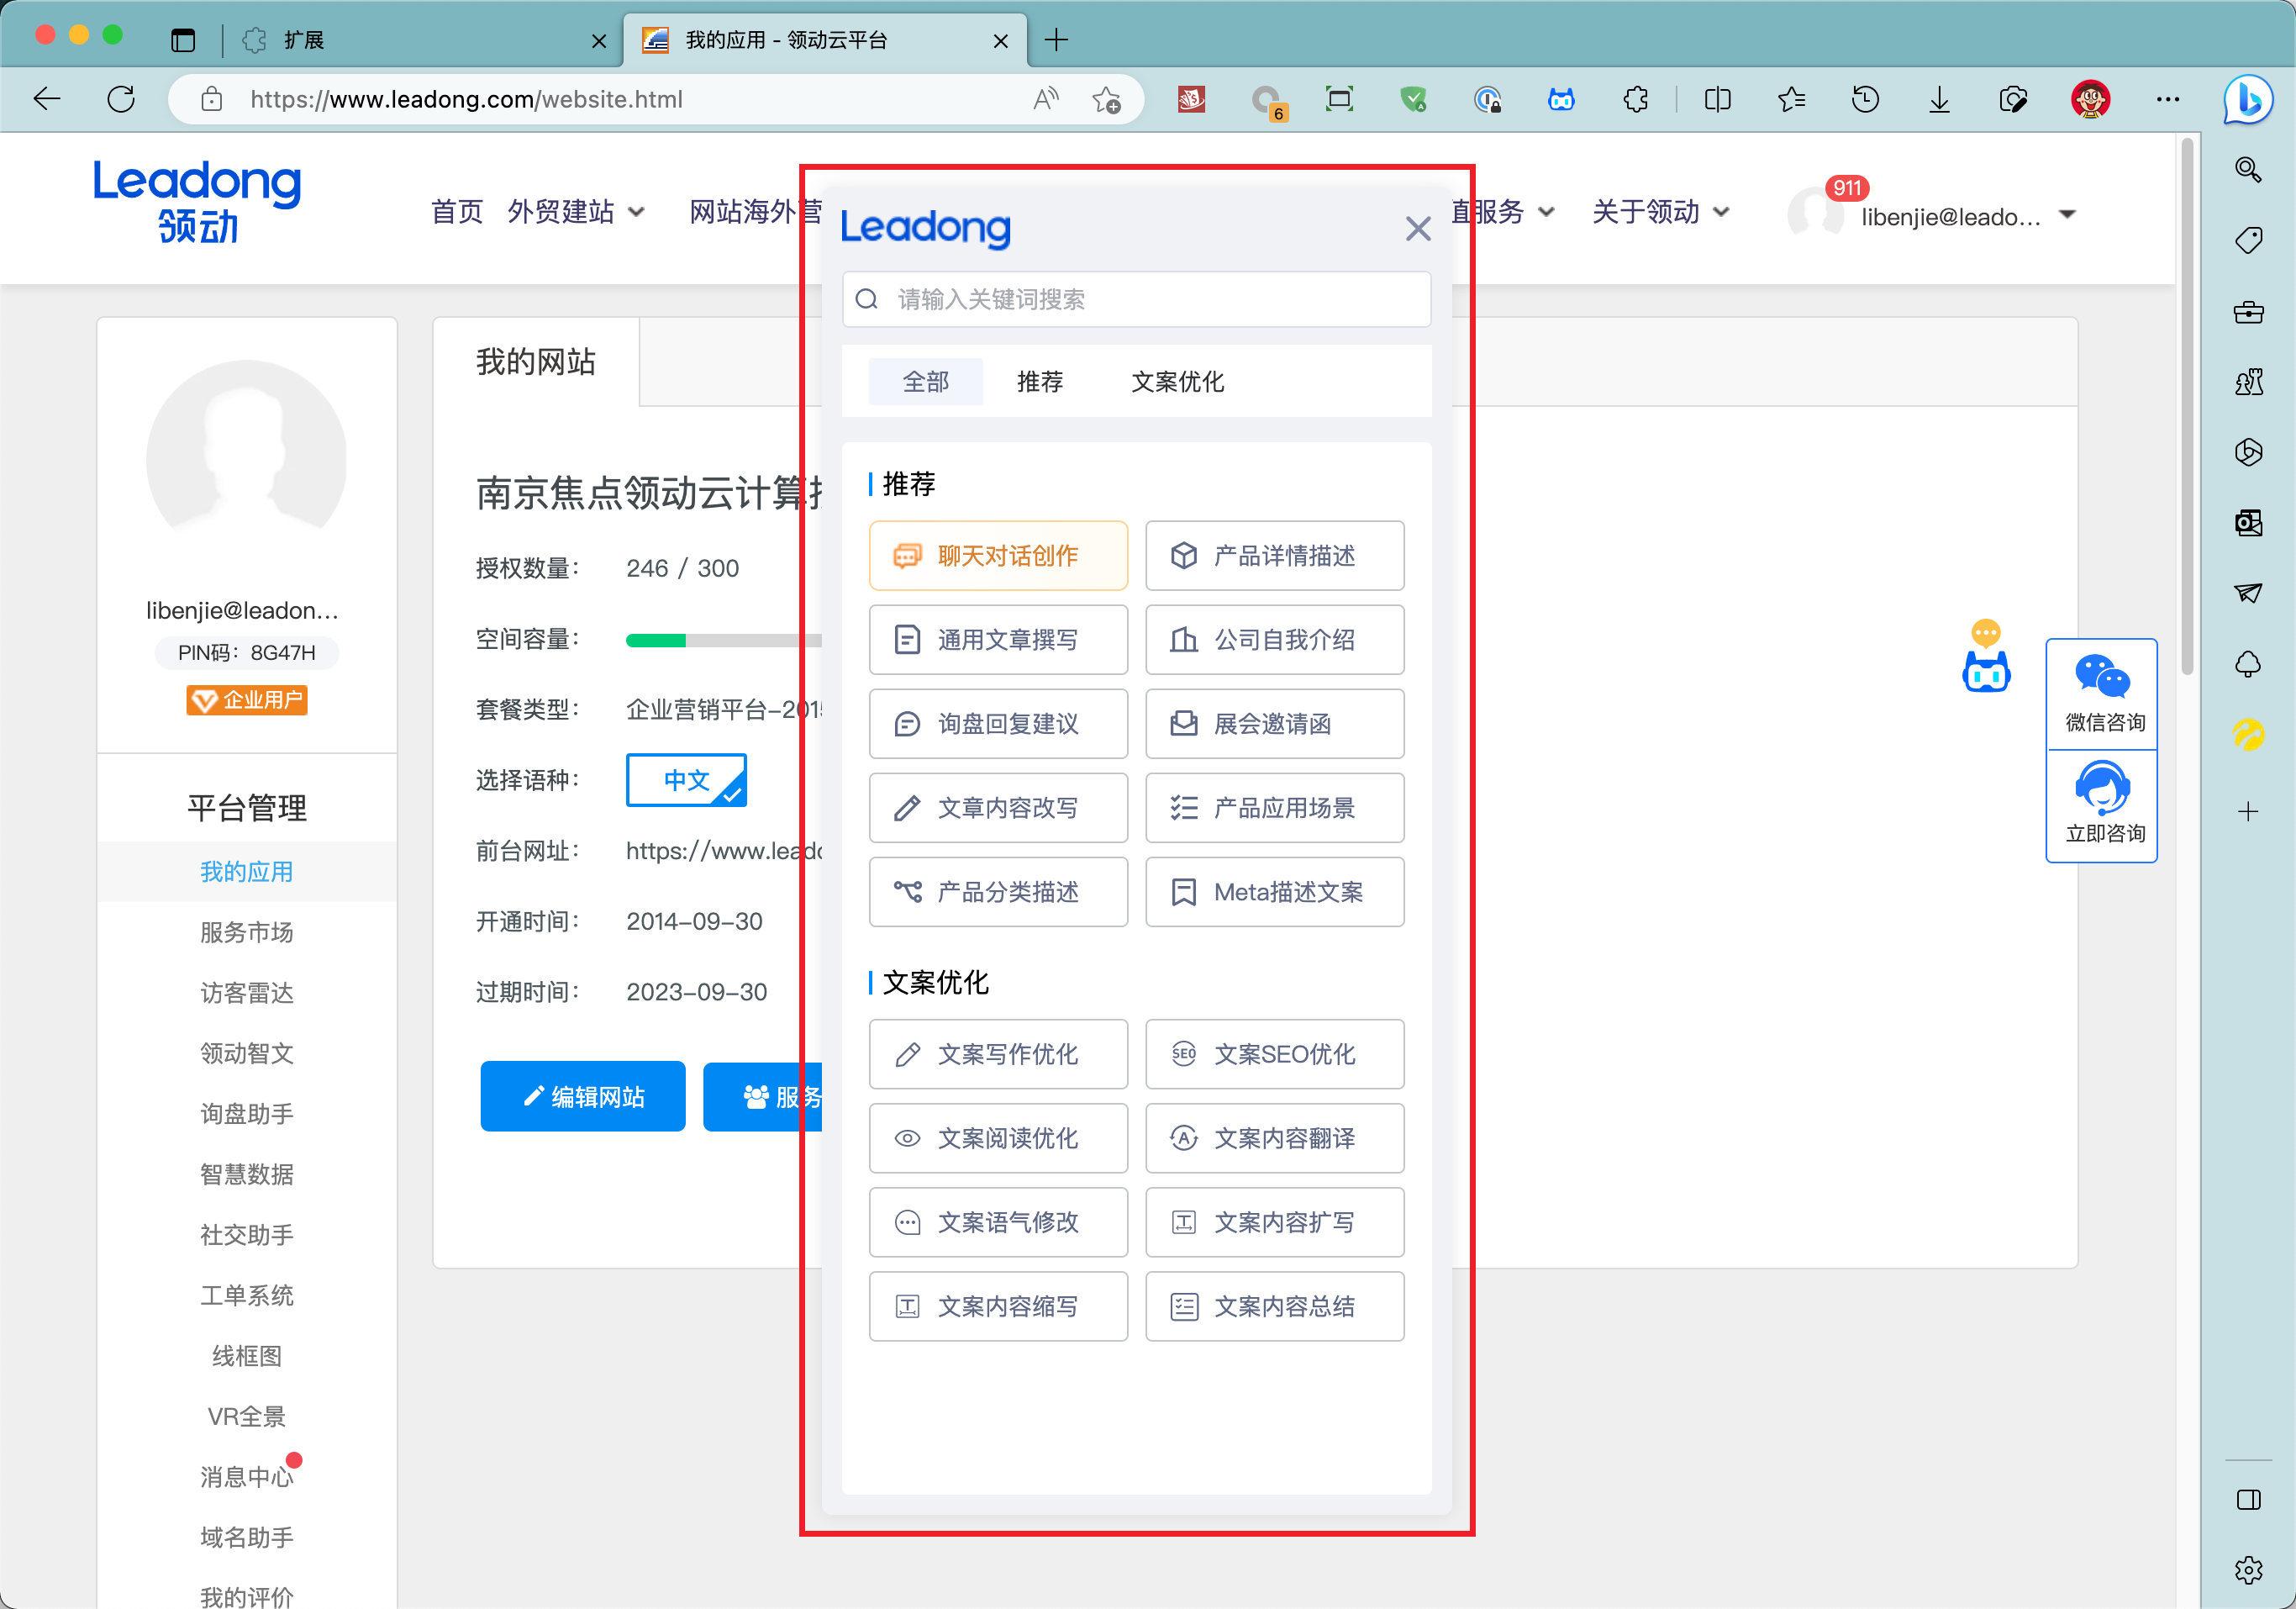Open 服务市场 in sidebar menu
This screenshot has width=2296, height=1609.
coord(246,932)
